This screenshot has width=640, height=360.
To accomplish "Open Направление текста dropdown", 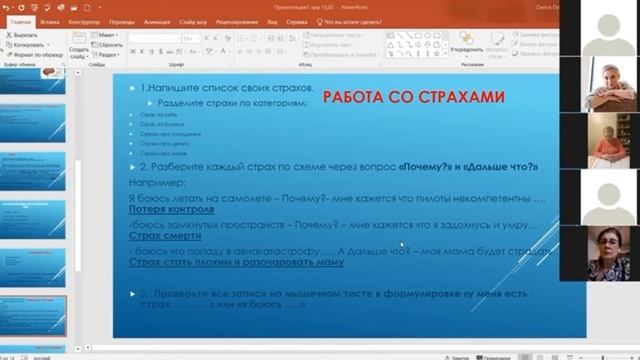I will point(335,35).
